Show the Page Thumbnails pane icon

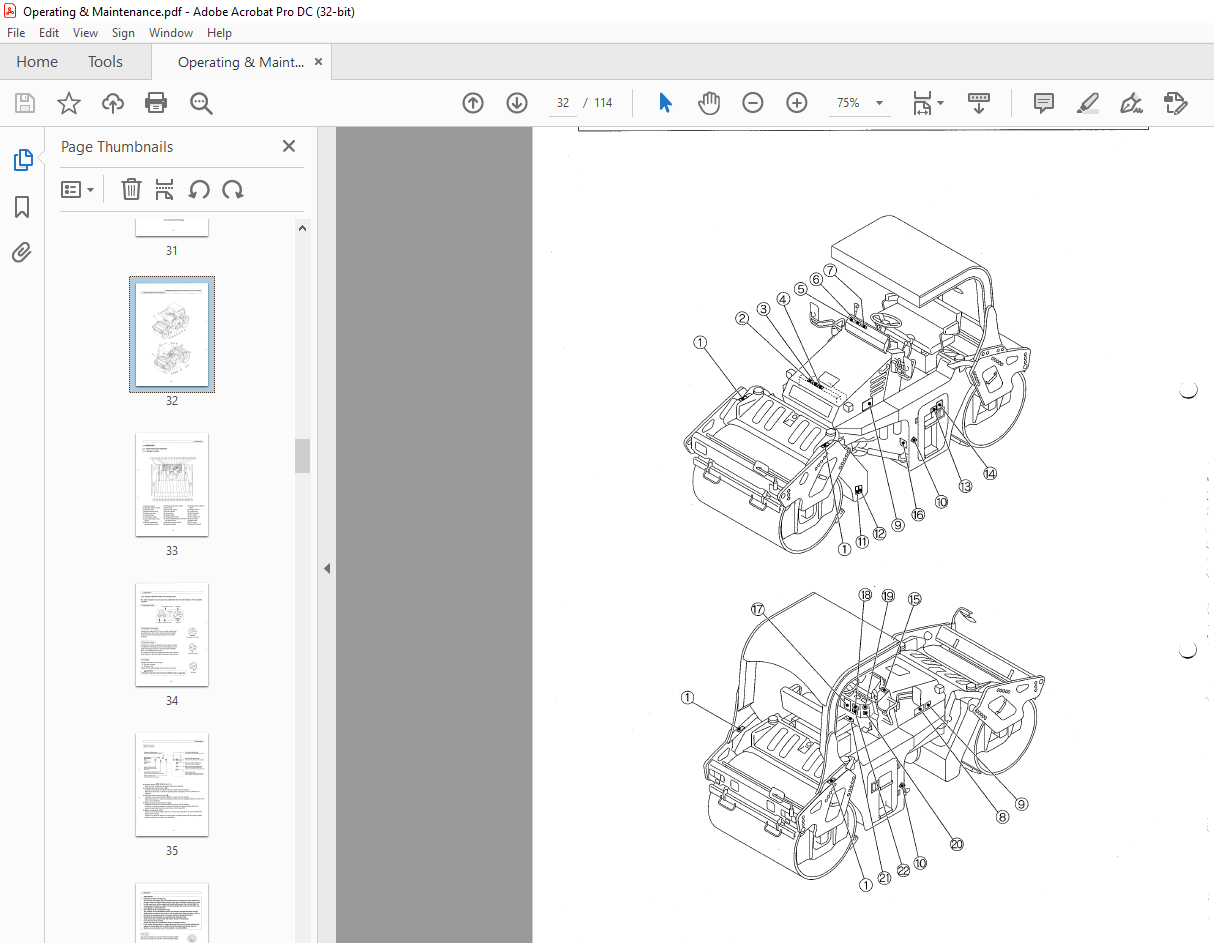point(22,160)
